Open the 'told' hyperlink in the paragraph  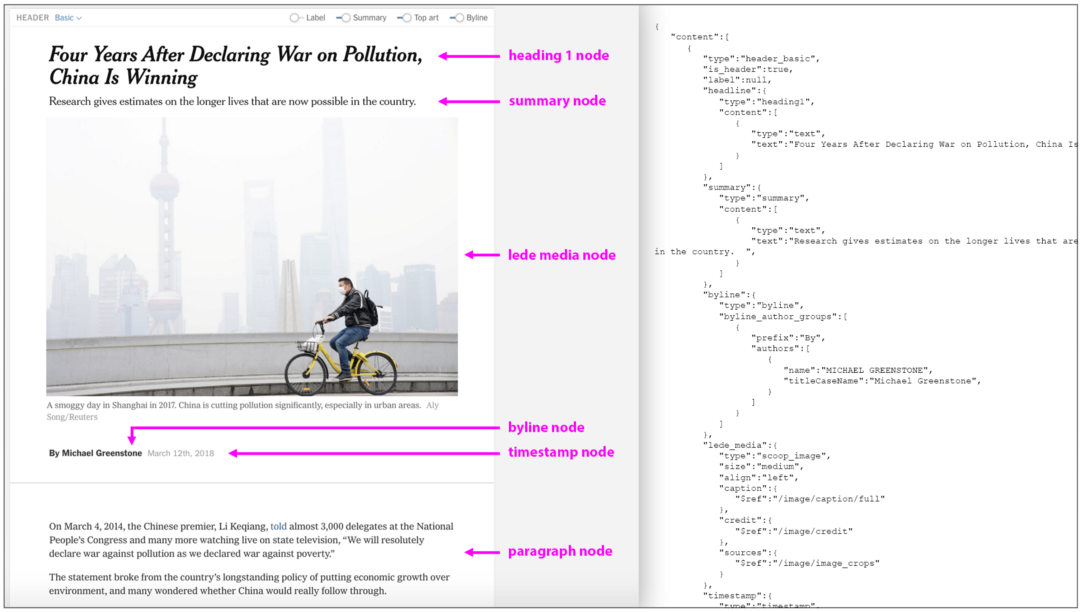click(278, 527)
